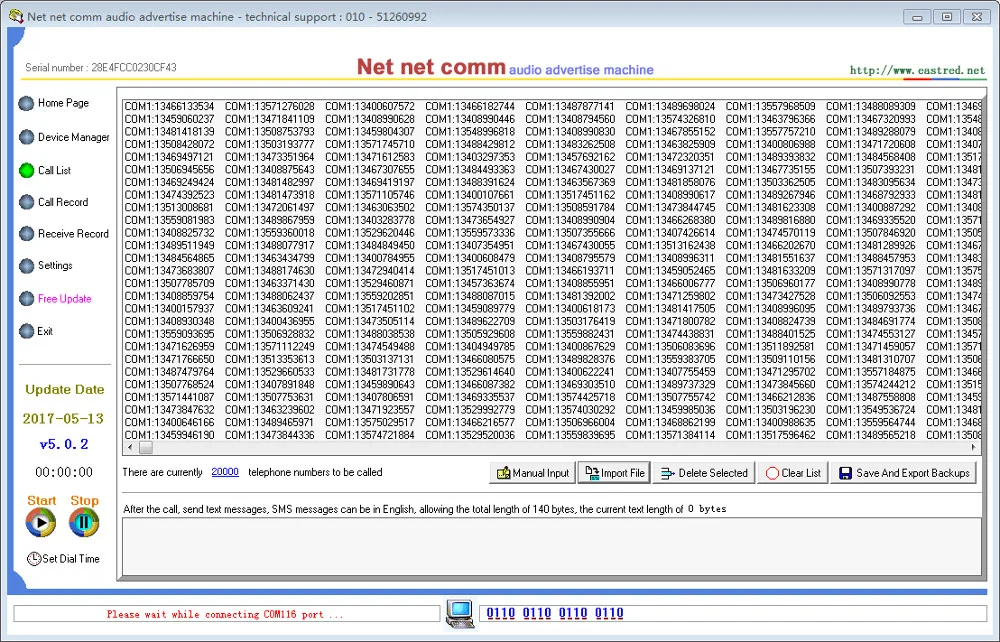
Task: Click the v5.0.2 version label
Action: point(64,444)
